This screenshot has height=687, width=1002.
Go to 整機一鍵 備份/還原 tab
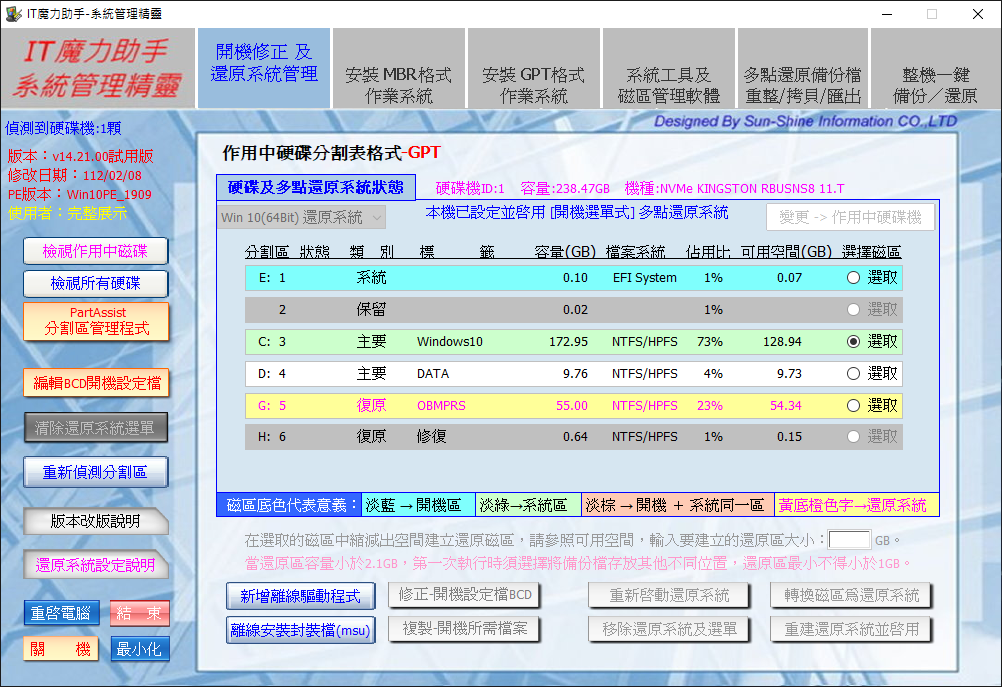(939, 86)
